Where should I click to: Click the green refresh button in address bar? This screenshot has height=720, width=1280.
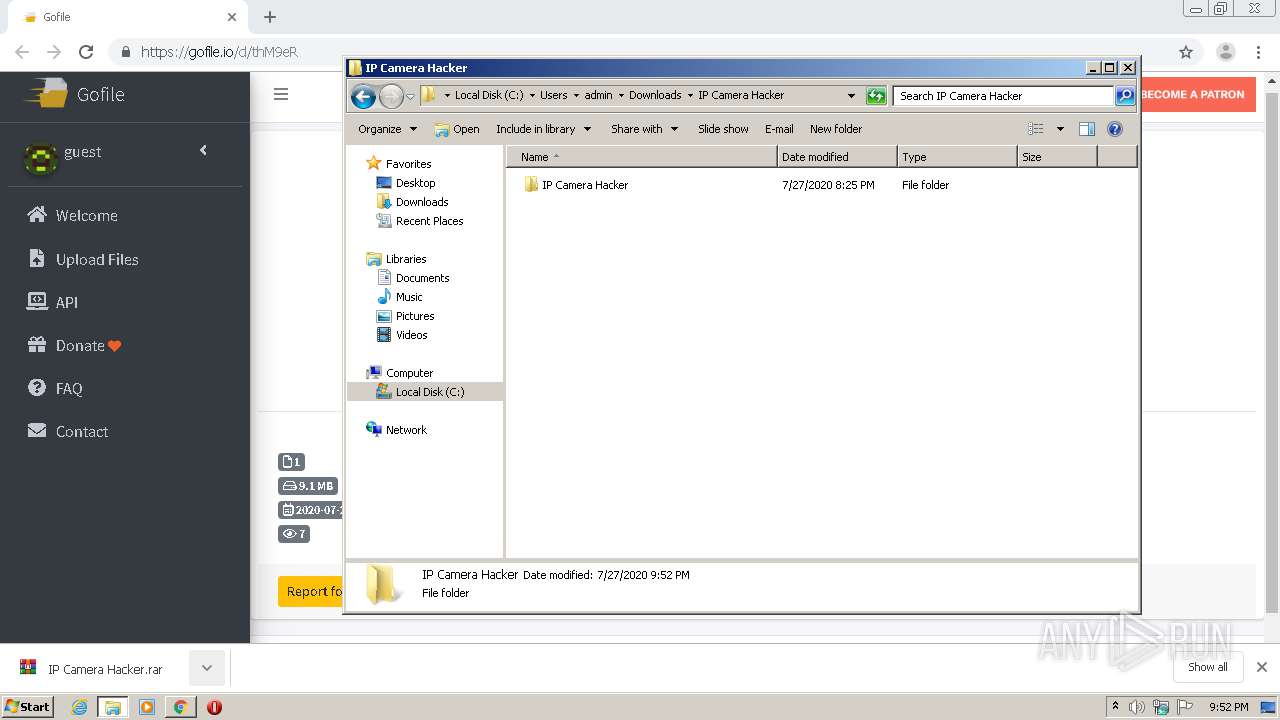pyautogui.click(x=876, y=96)
